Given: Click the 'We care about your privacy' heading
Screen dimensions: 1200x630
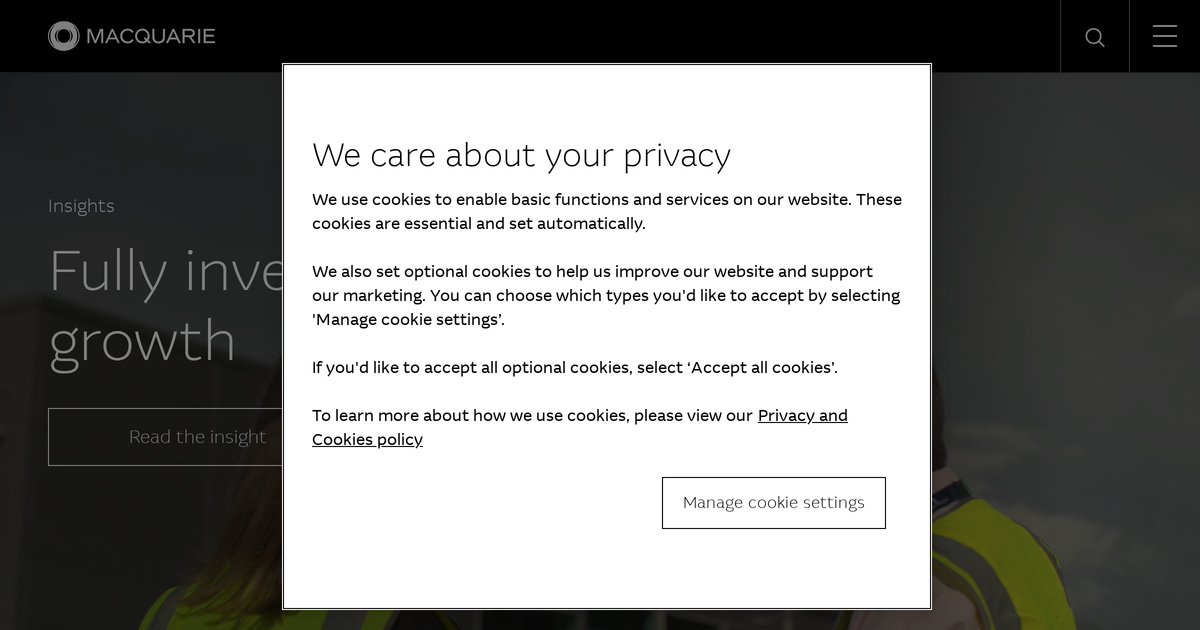Looking at the screenshot, I should [x=521, y=156].
